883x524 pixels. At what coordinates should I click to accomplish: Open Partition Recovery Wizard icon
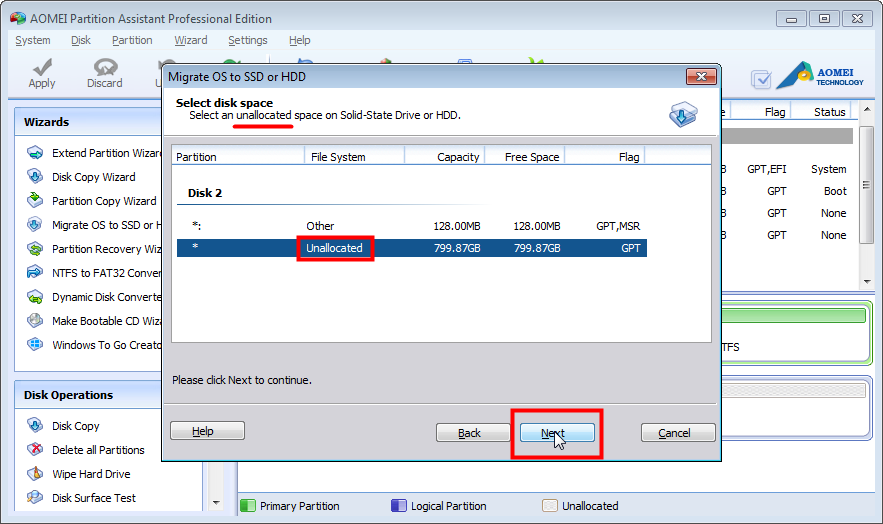click(35, 249)
